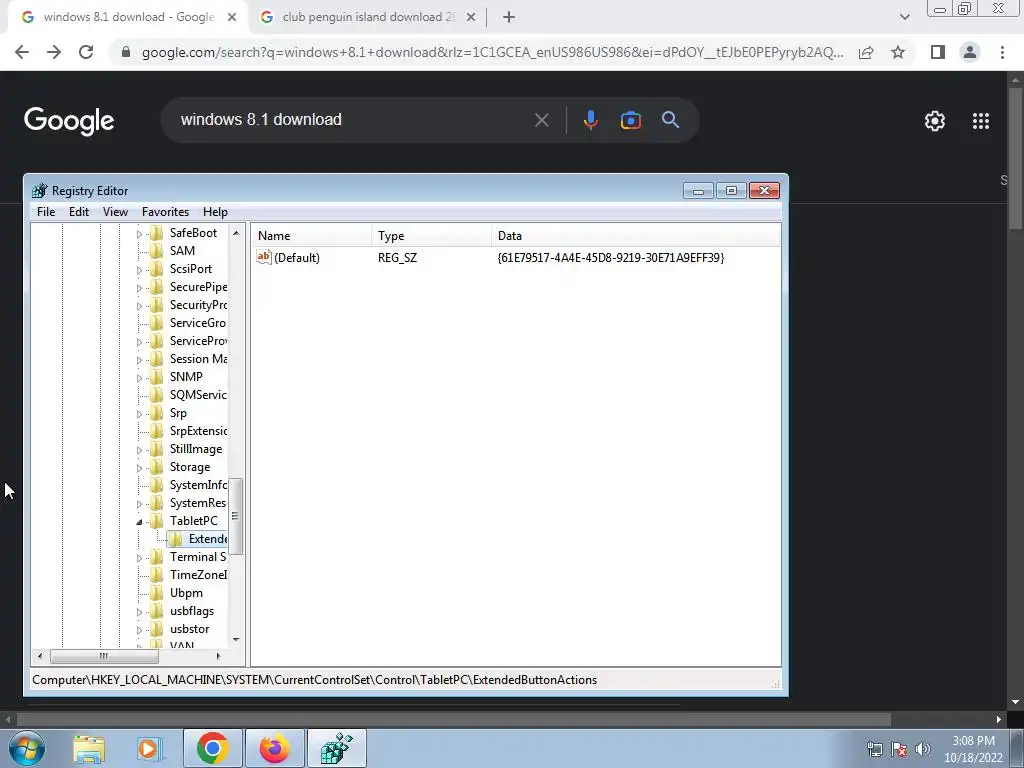1024x768 pixels.
Task: Open the Edit menu in Registry Editor
Action: click(x=79, y=212)
